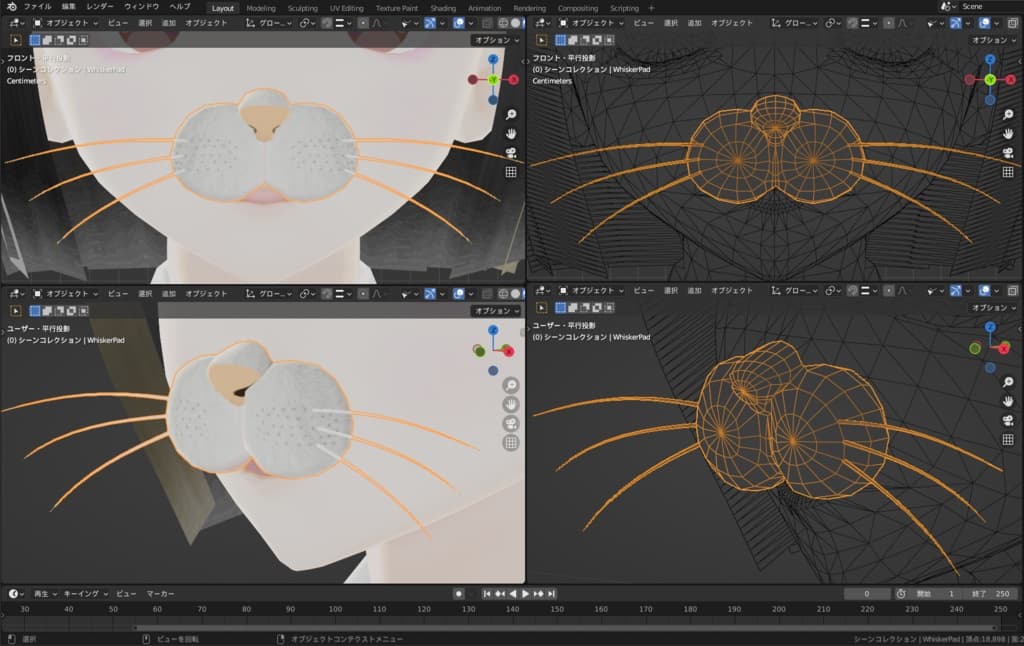Click zoom icon in top-left viewport
1024x646 pixels.
(x=511, y=115)
